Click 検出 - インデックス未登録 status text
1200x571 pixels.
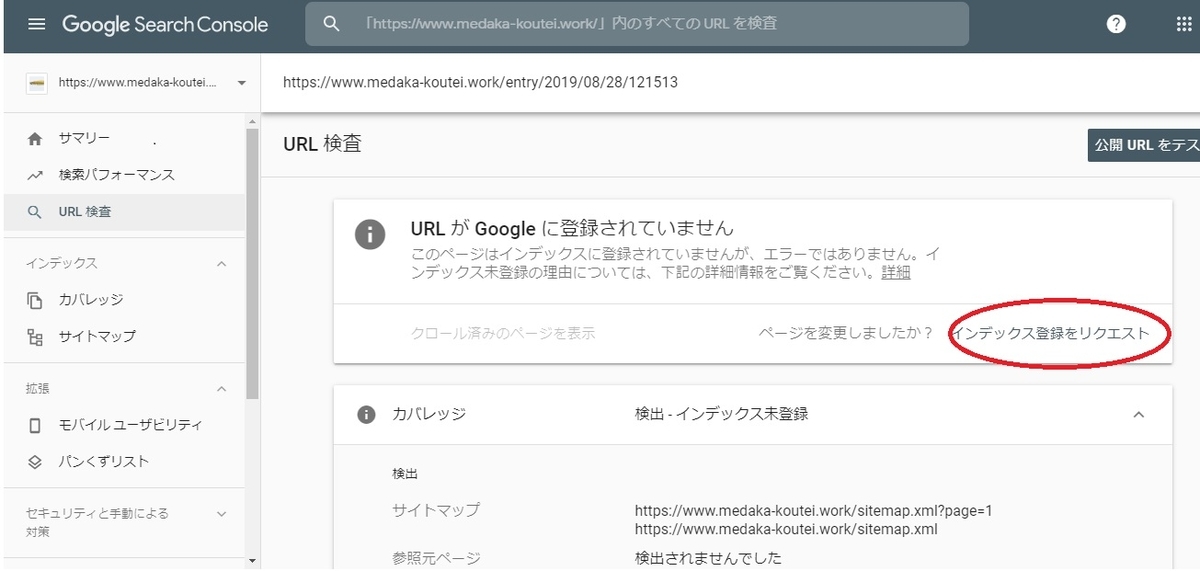pos(721,414)
